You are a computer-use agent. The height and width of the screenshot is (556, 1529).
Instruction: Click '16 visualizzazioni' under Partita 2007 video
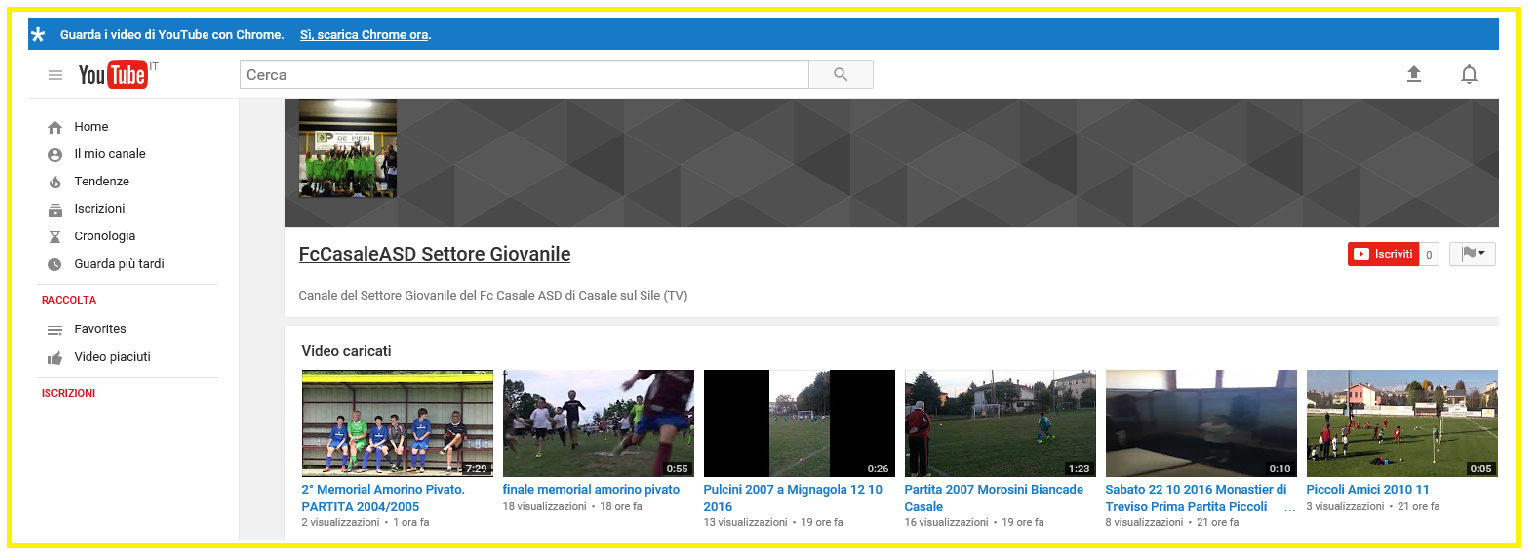(946, 522)
